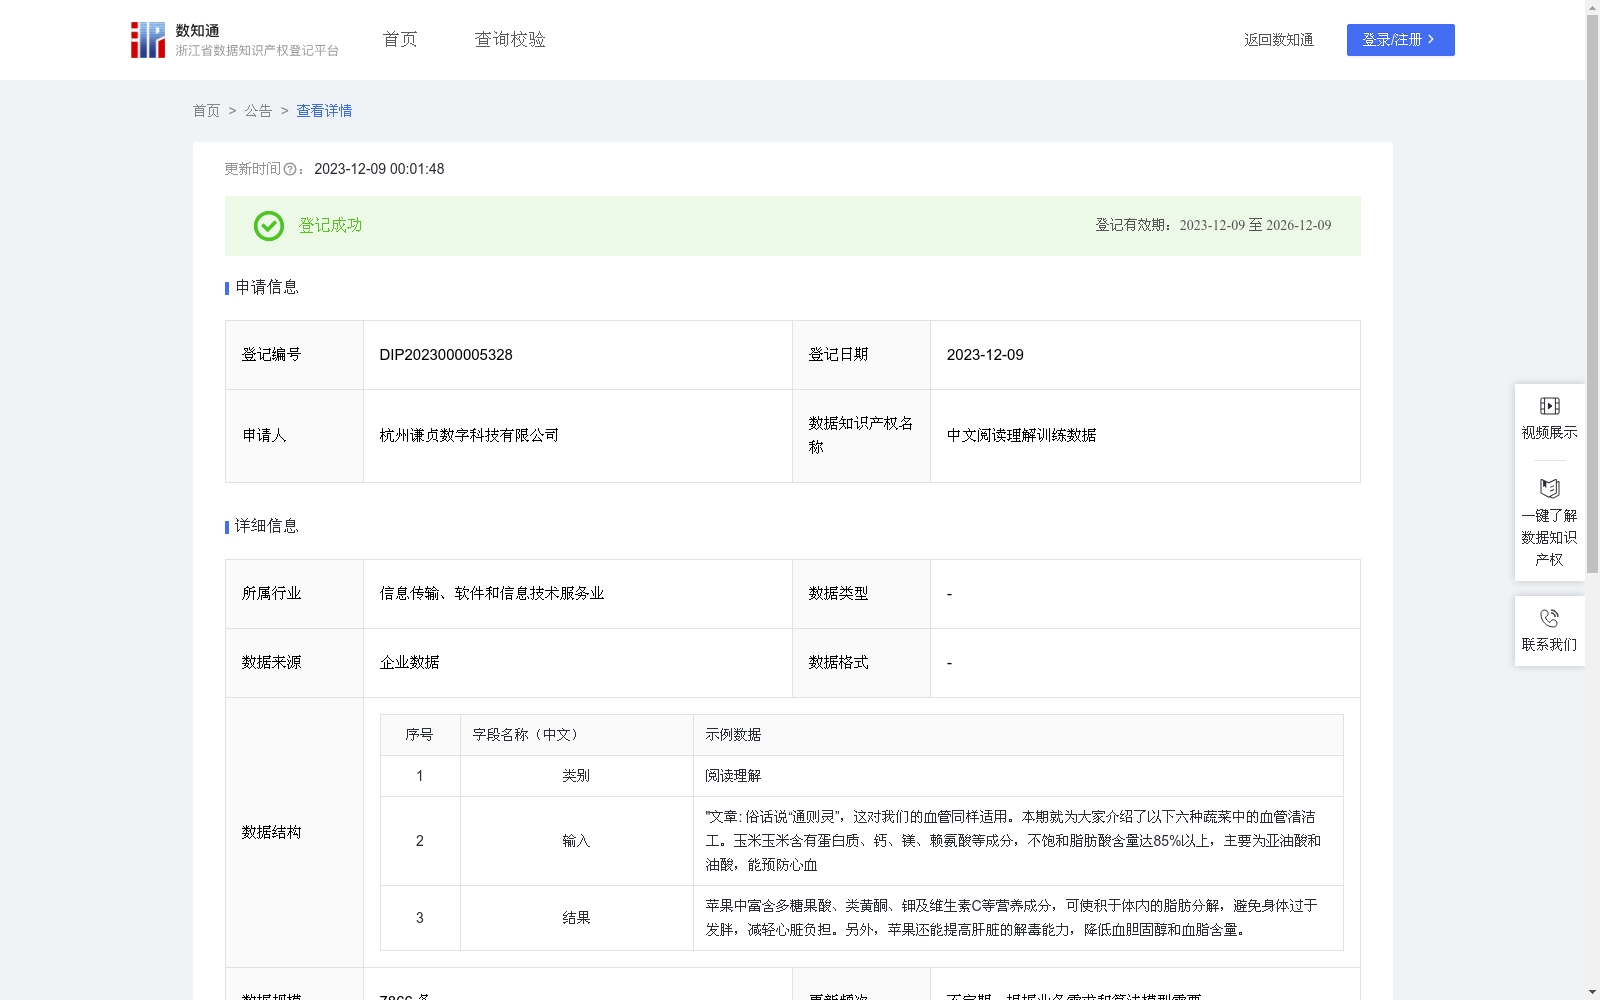Click the arrow icon inside 登录/注册 button
The width and height of the screenshot is (1600, 1000).
(x=1432, y=40)
